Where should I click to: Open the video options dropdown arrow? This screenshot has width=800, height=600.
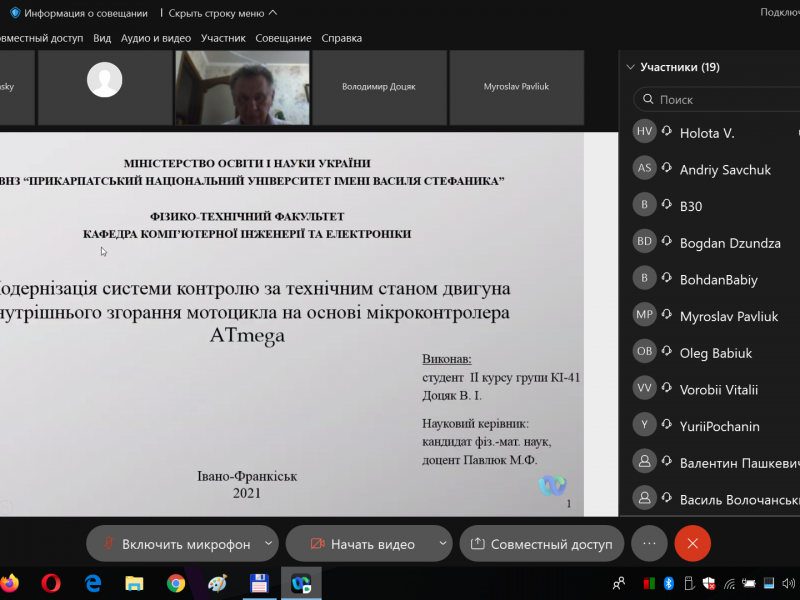point(443,544)
